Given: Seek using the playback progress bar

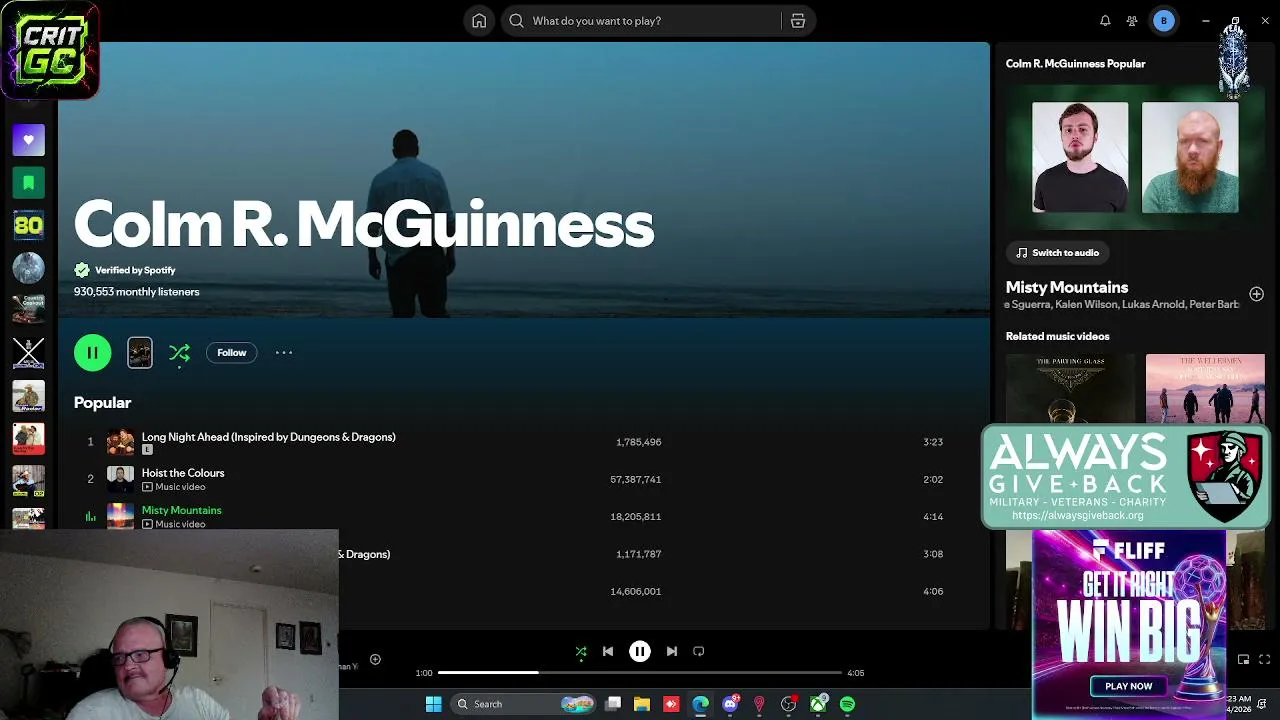Looking at the screenshot, I should tap(640, 673).
